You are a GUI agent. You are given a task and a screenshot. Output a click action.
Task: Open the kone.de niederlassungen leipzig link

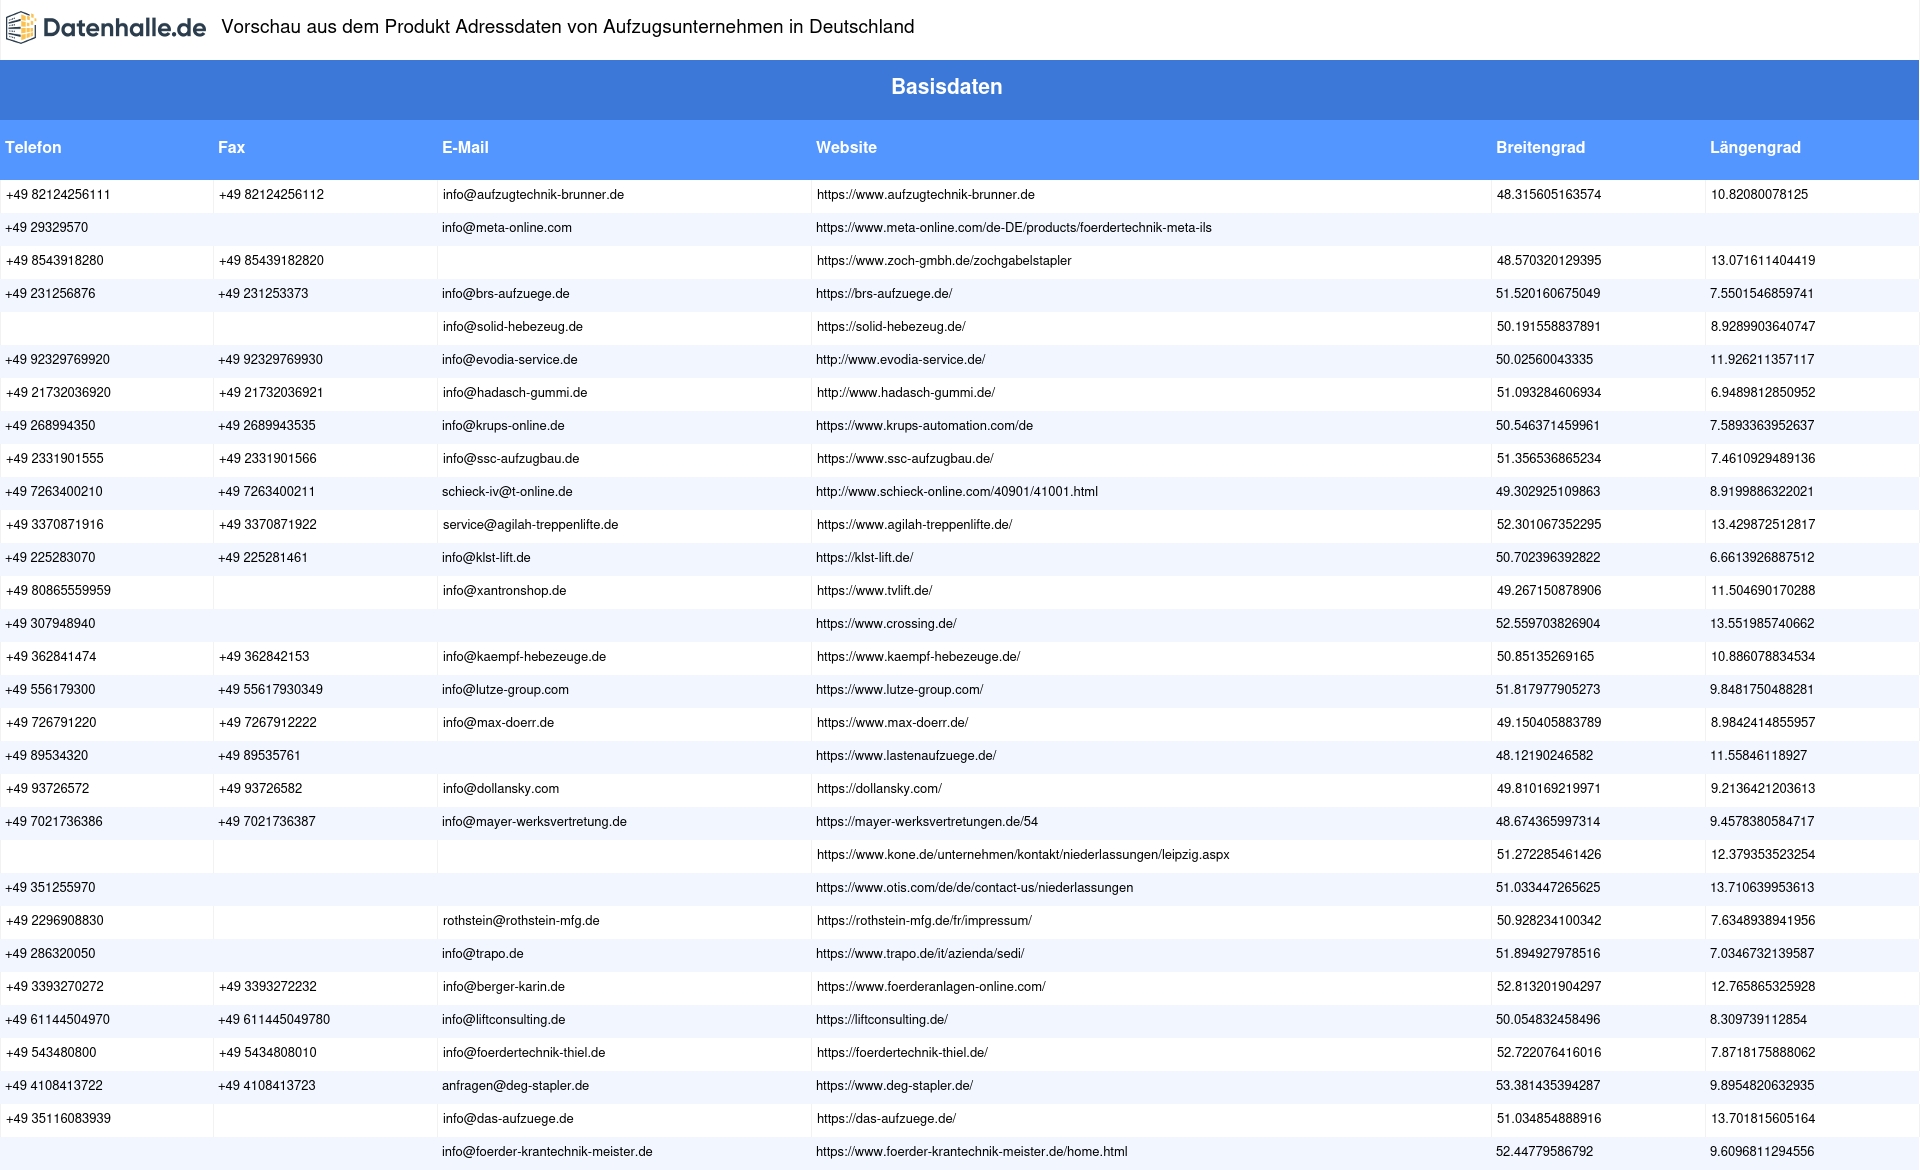(1023, 855)
